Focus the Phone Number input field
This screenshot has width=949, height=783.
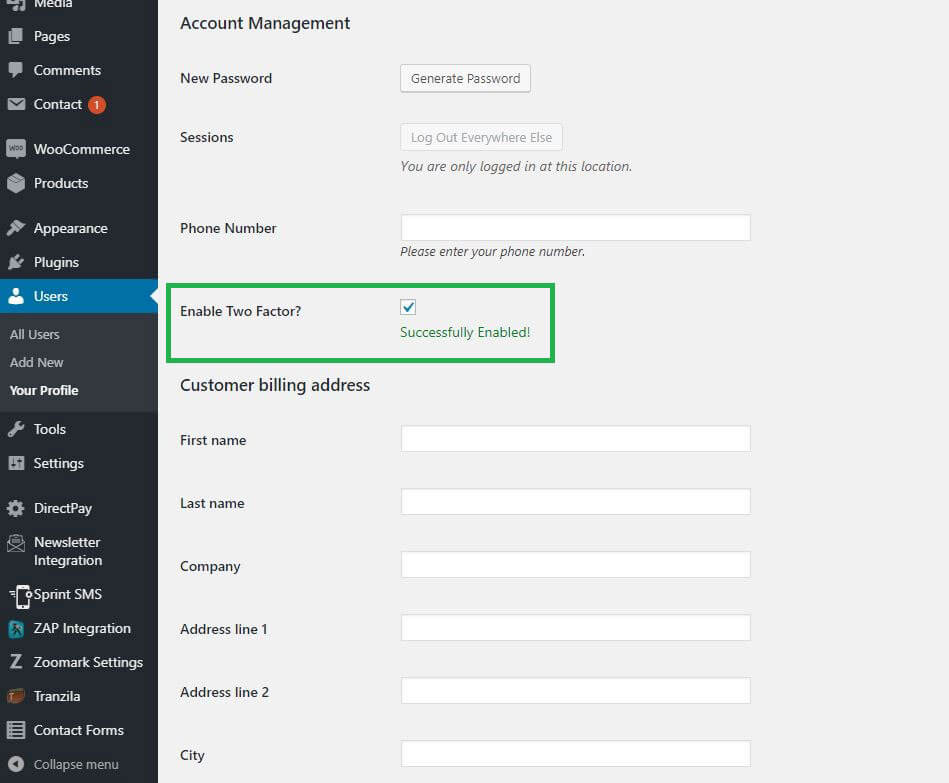576,228
